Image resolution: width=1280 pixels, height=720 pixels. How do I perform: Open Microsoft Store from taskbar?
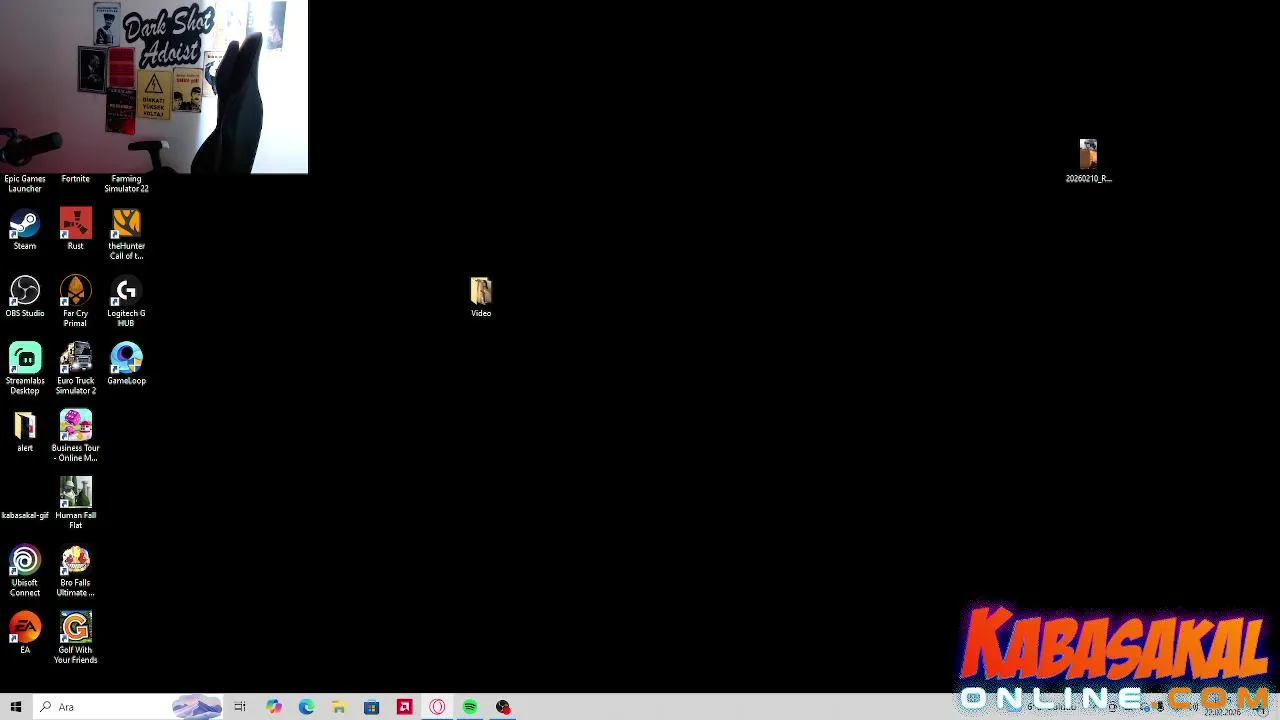pos(371,707)
